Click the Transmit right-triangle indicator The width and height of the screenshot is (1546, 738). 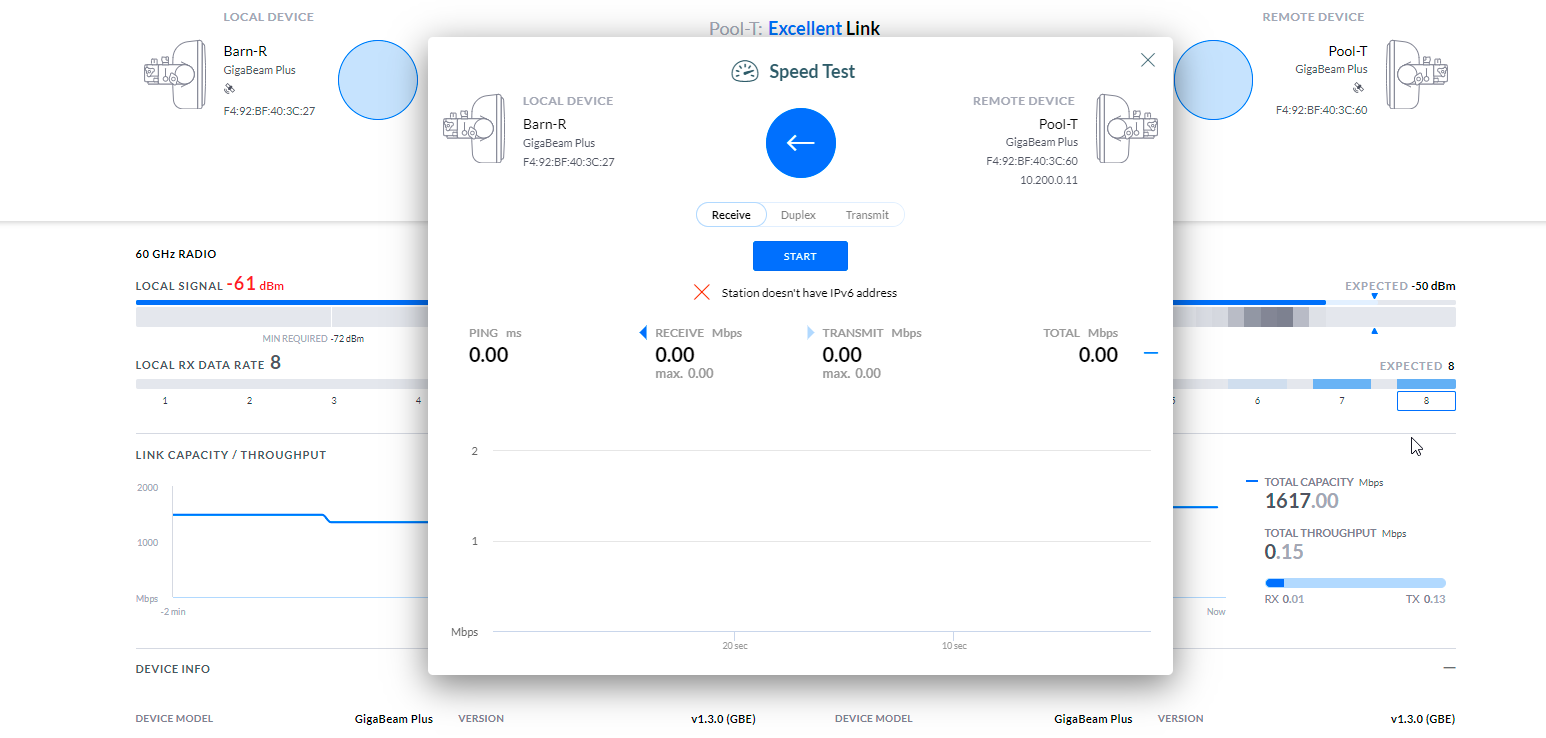point(811,333)
